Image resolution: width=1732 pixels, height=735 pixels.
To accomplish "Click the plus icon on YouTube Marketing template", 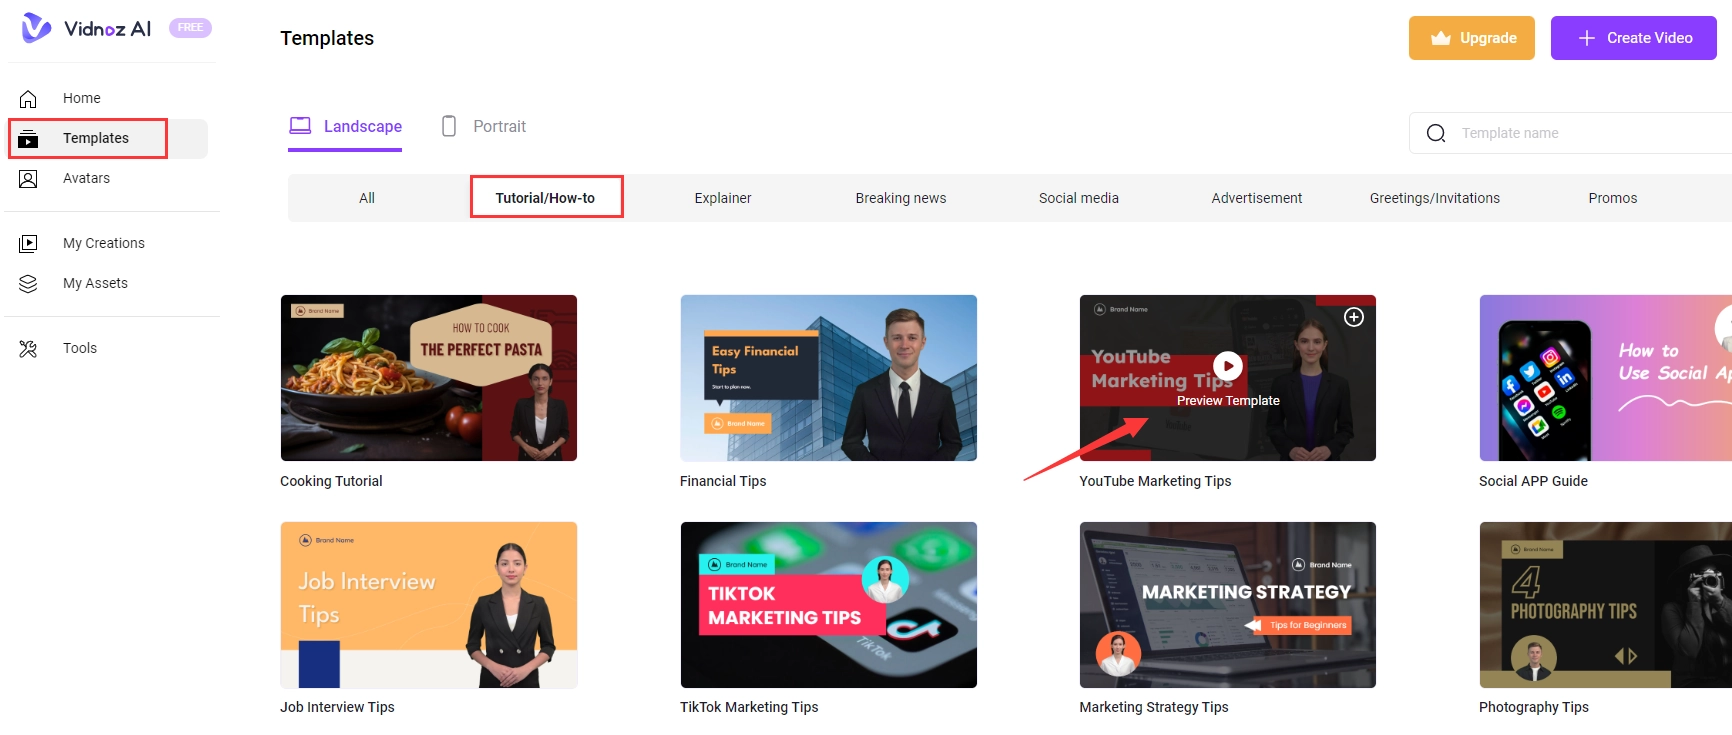I will click(1353, 317).
